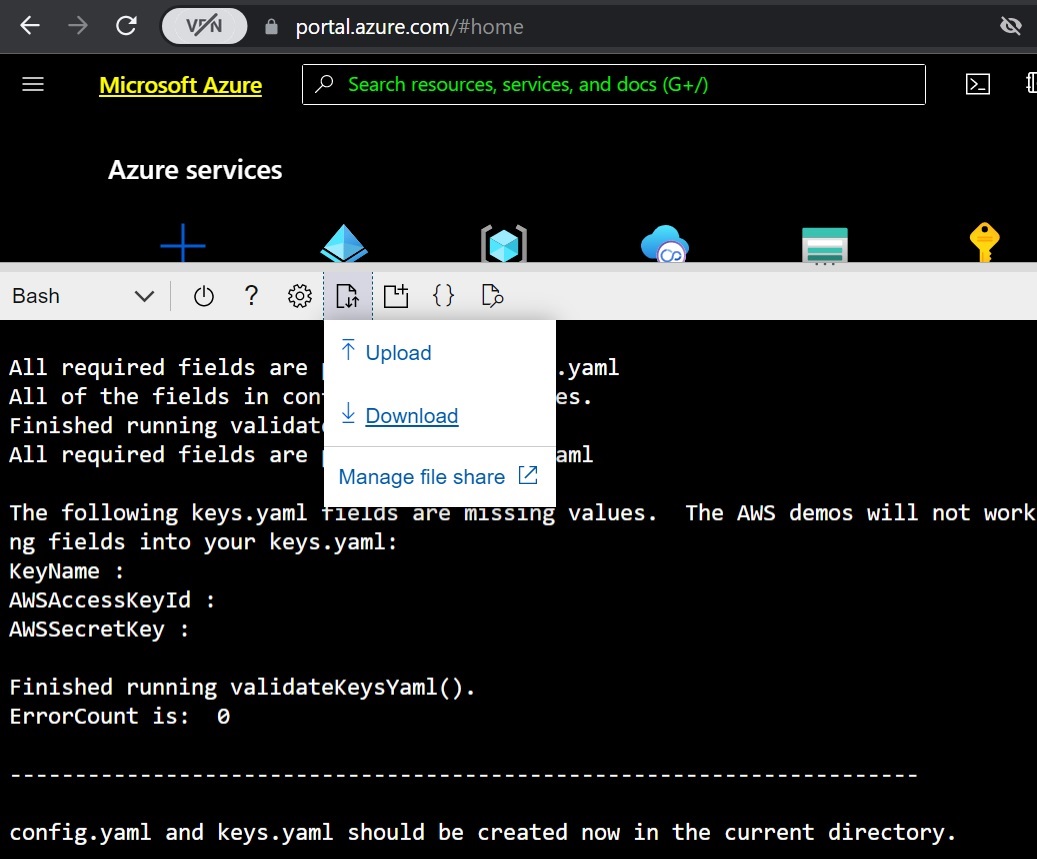Click the web preview document icon
The image size is (1037, 859).
[492, 296]
